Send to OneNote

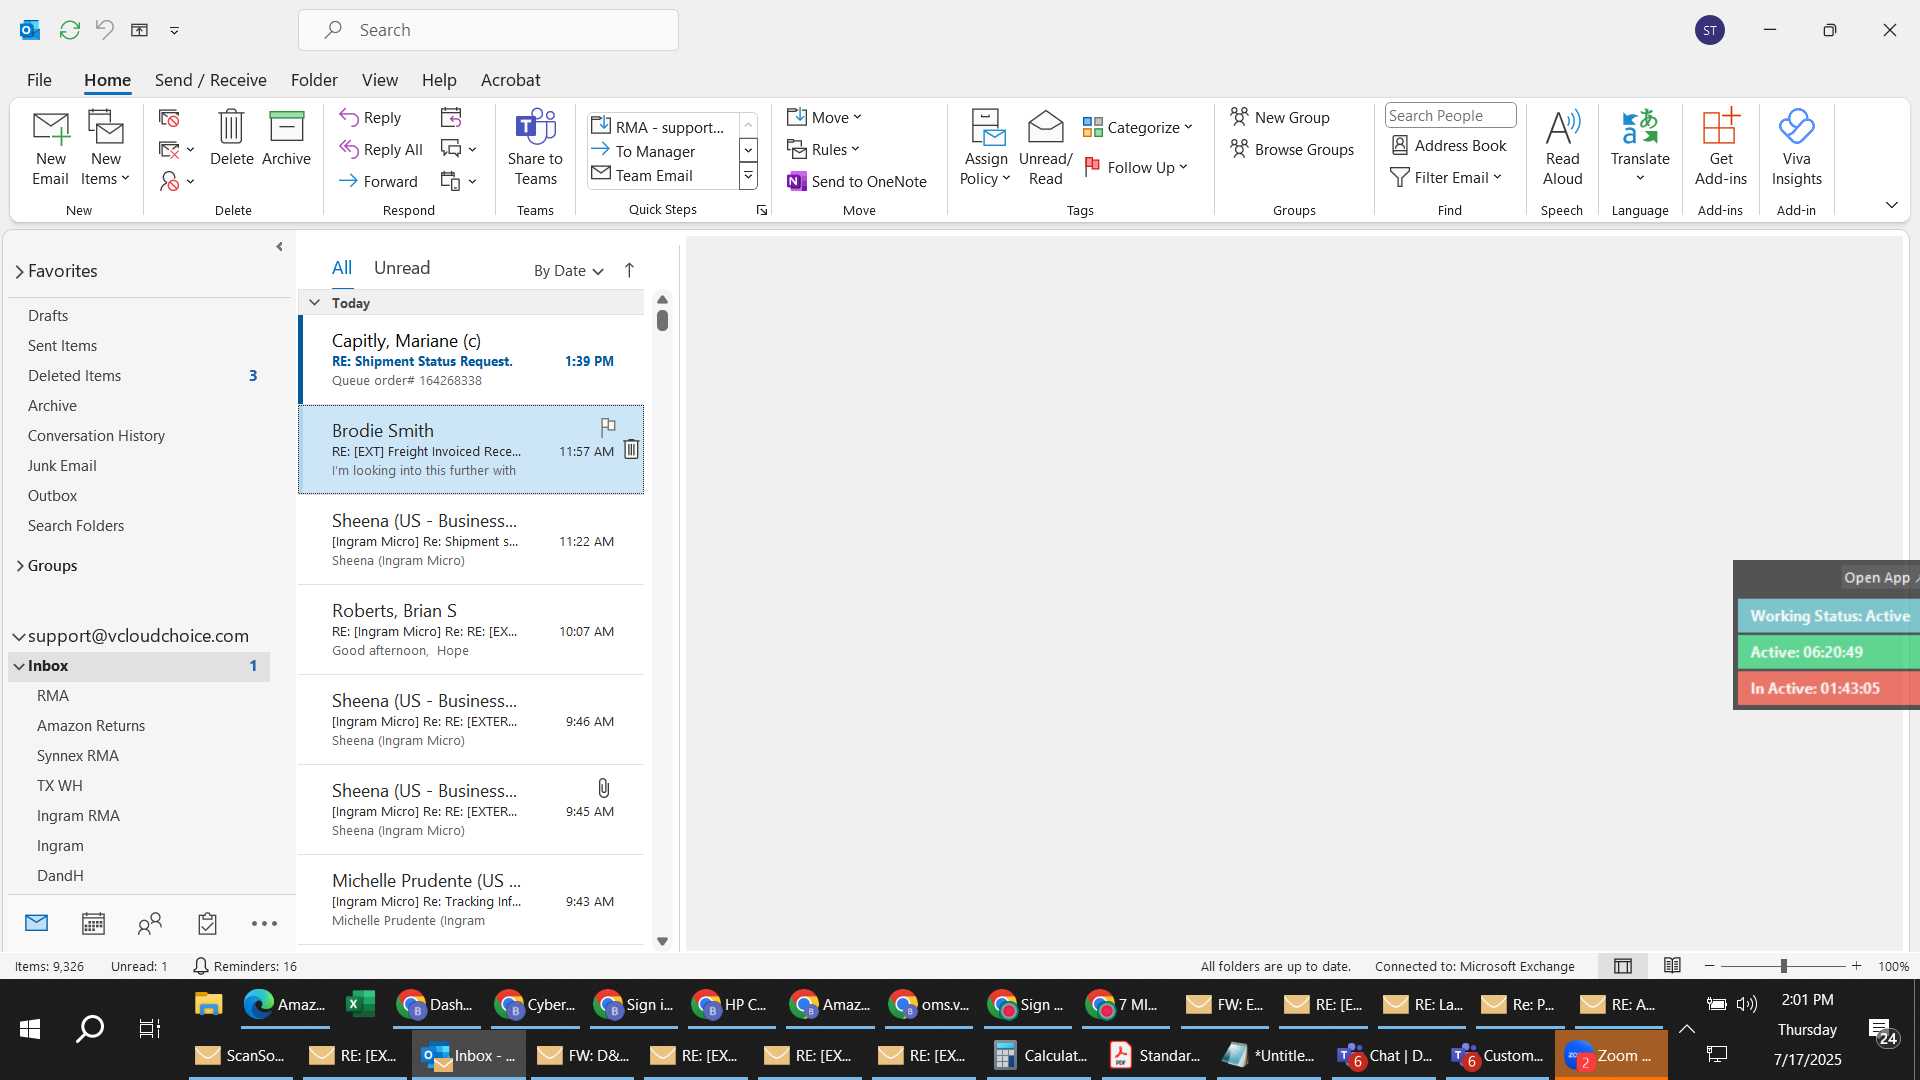(857, 181)
